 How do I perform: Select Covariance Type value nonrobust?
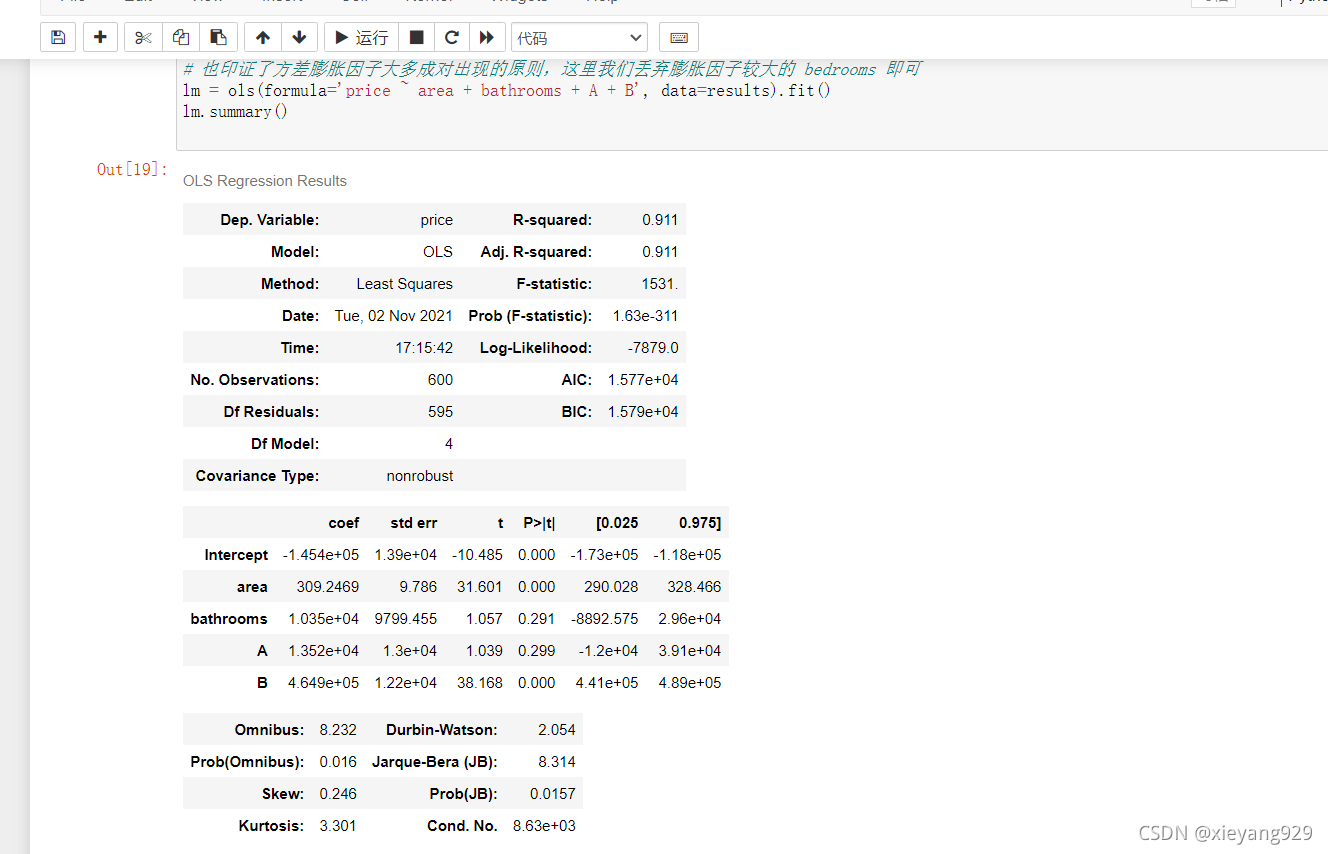420,476
